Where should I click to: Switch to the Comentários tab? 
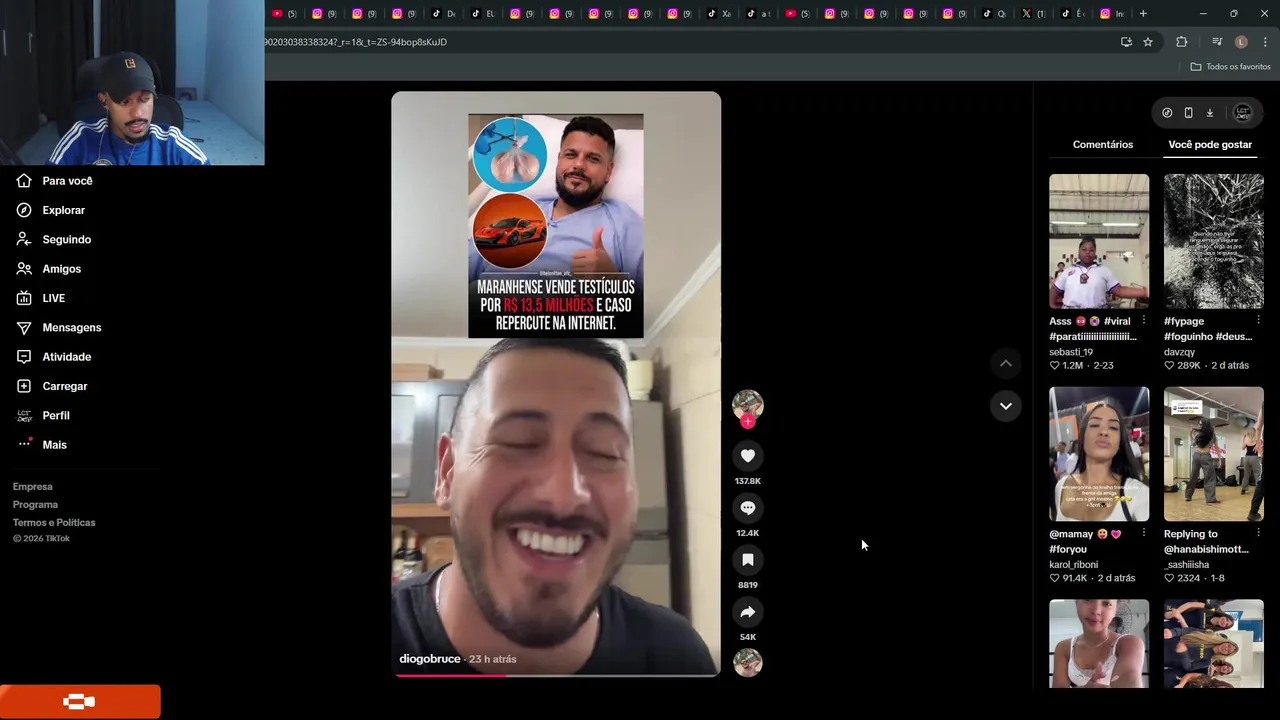tap(1103, 145)
